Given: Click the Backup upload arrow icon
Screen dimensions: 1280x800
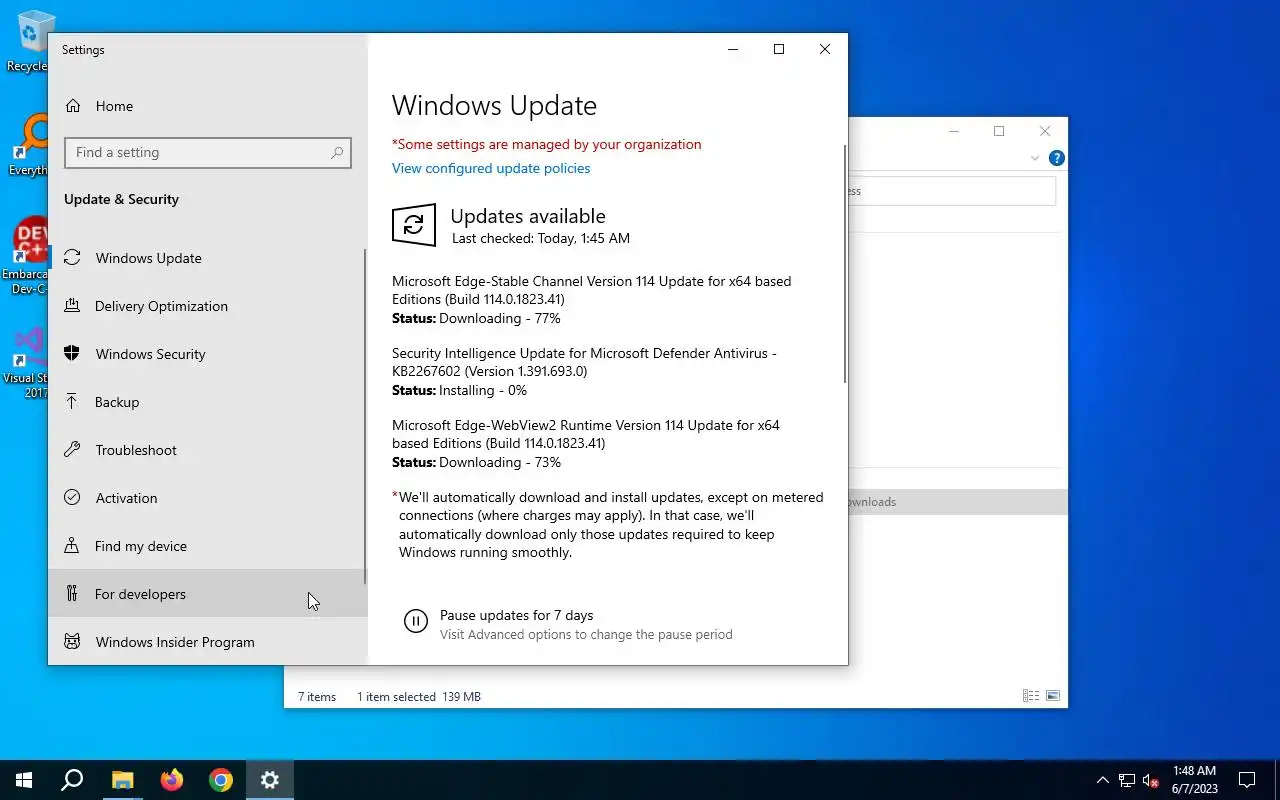Looking at the screenshot, I should (72, 402).
